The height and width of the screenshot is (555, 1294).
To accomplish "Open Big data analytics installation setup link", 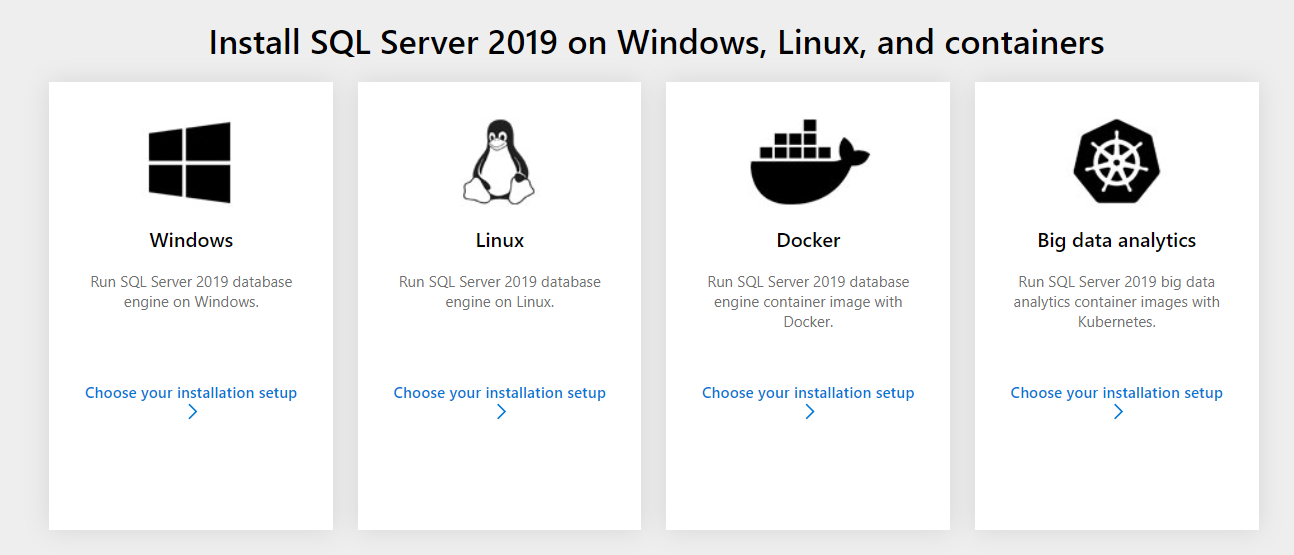I will (x=1116, y=393).
